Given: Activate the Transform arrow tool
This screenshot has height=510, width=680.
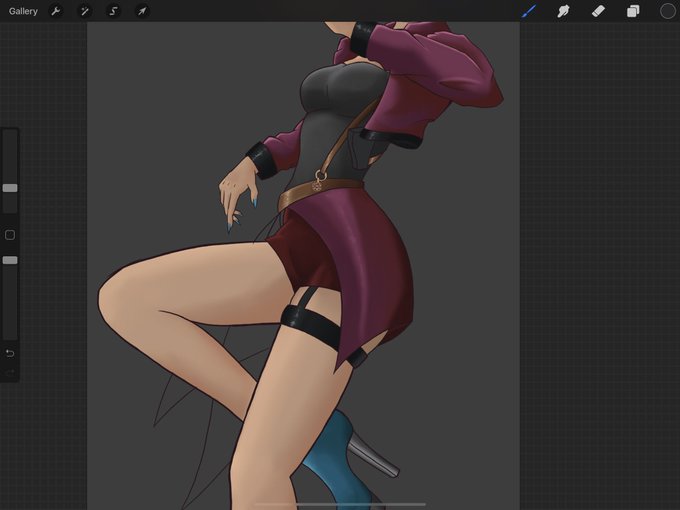Looking at the screenshot, I should [x=142, y=11].
